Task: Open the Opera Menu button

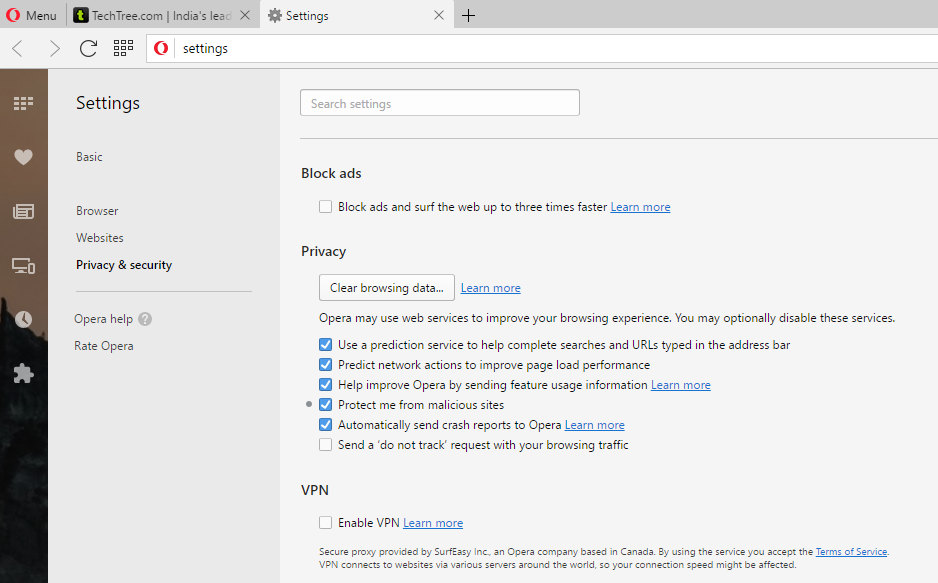Action: 31,16
